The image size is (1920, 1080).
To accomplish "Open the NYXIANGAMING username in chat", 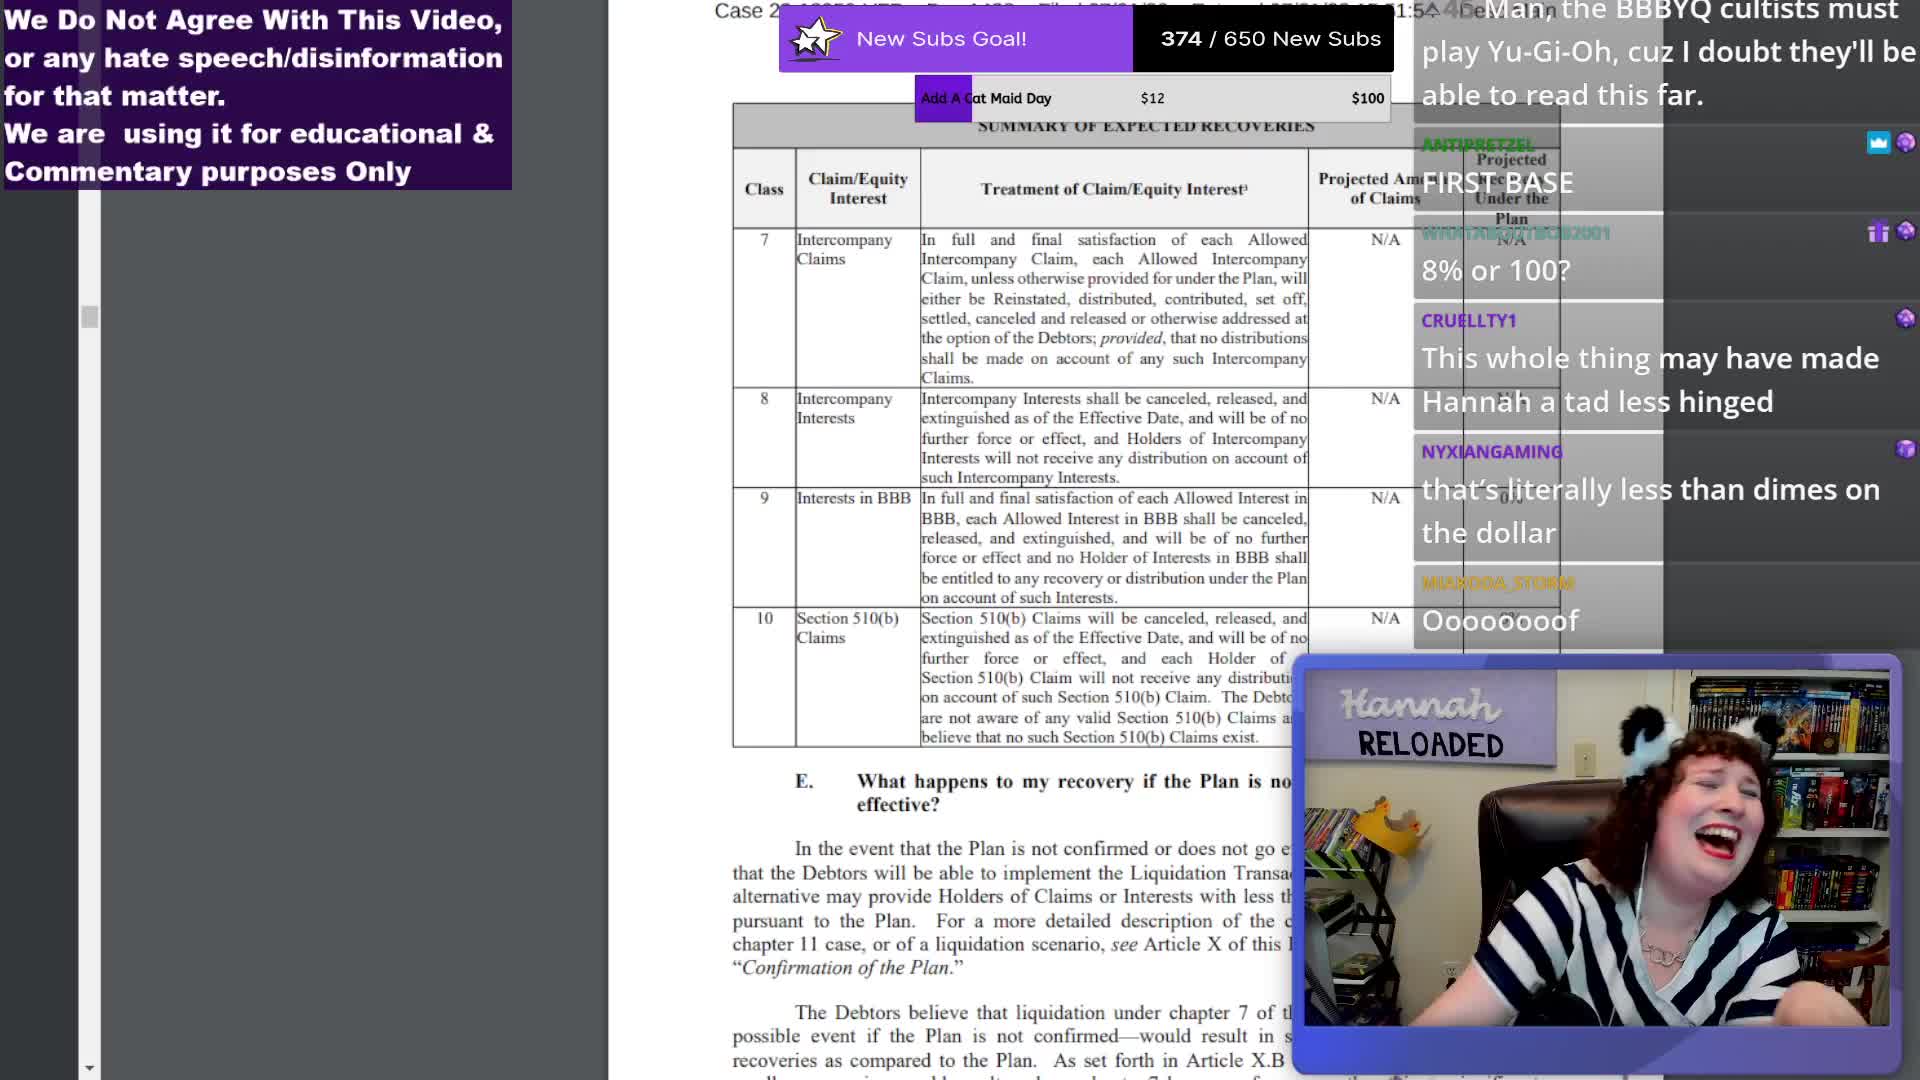I will coord(1491,452).
